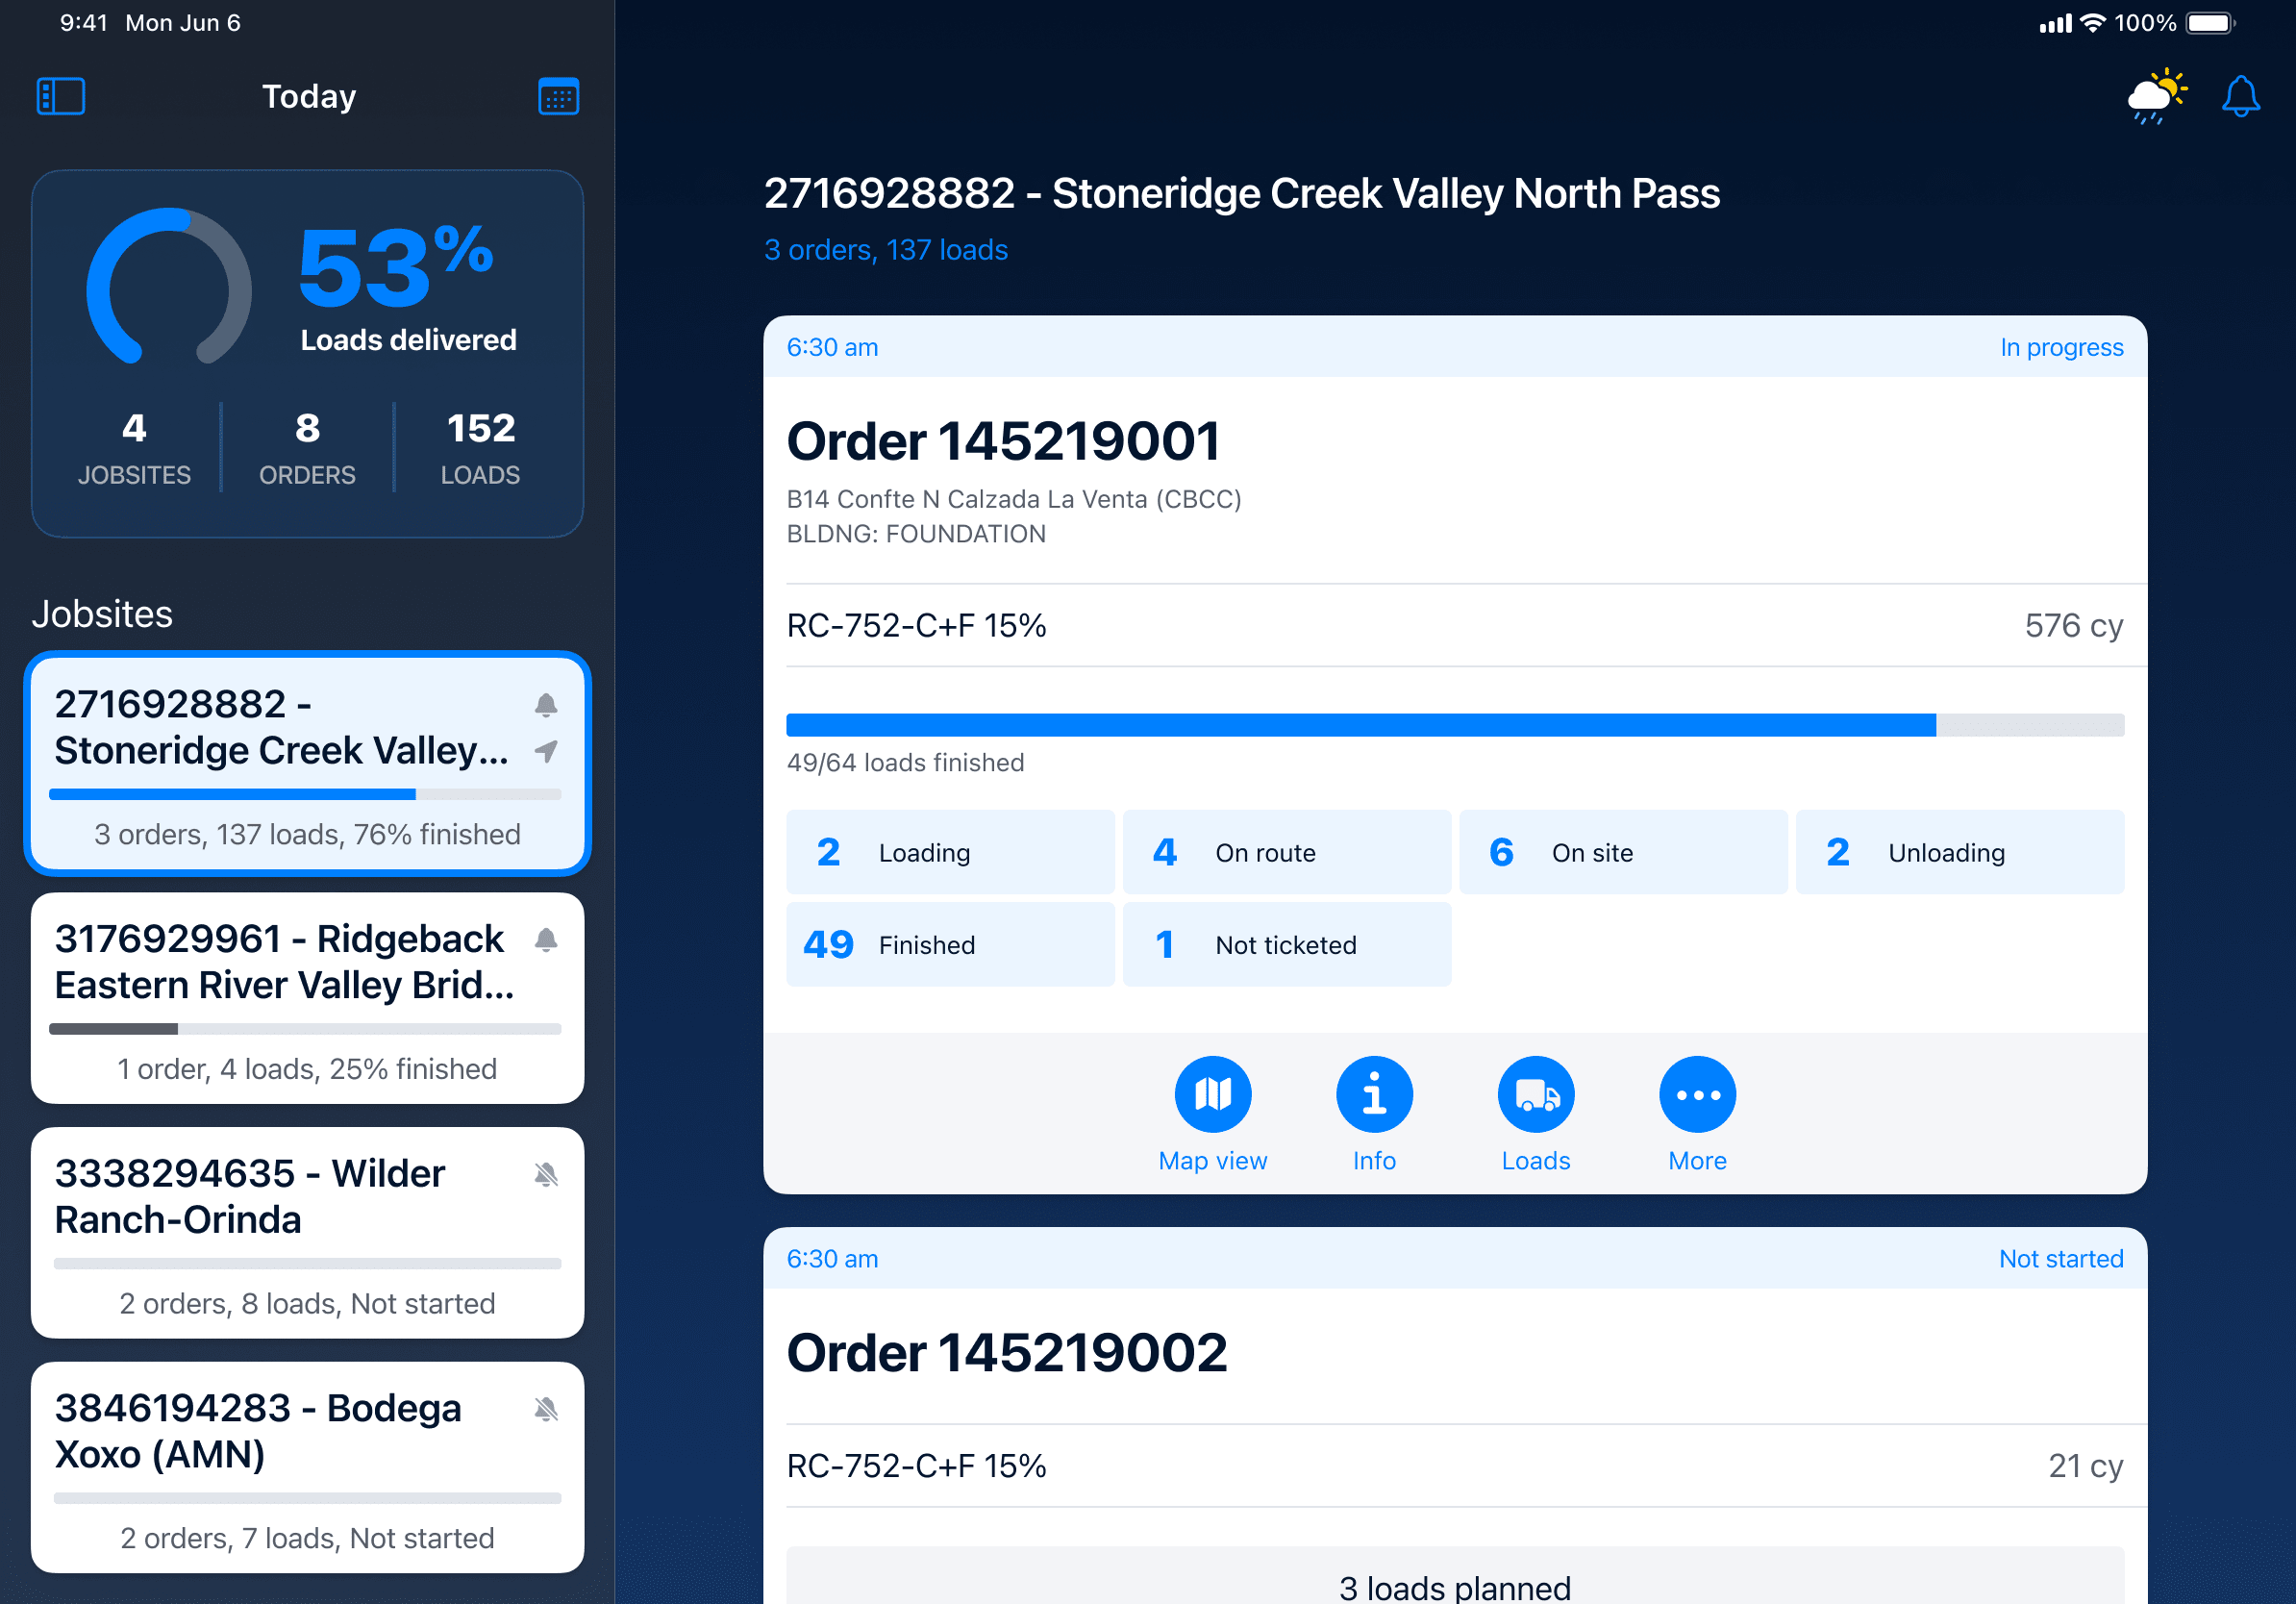
Task: Tap Order 145219001 RC-752-C+F 15% mix row
Action: coord(1455,626)
